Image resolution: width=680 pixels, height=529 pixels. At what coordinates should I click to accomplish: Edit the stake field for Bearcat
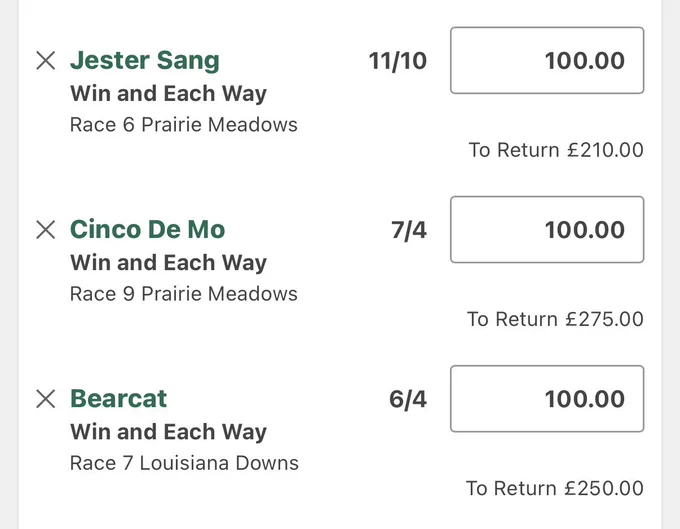[547, 398]
